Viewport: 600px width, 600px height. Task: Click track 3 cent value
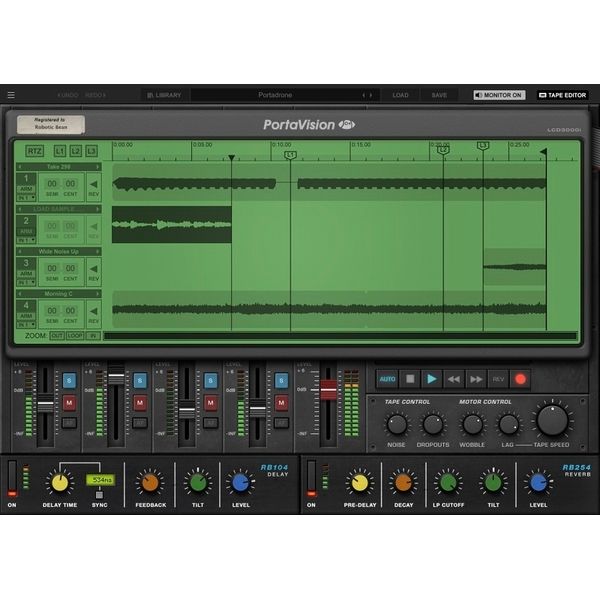[70, 268]
